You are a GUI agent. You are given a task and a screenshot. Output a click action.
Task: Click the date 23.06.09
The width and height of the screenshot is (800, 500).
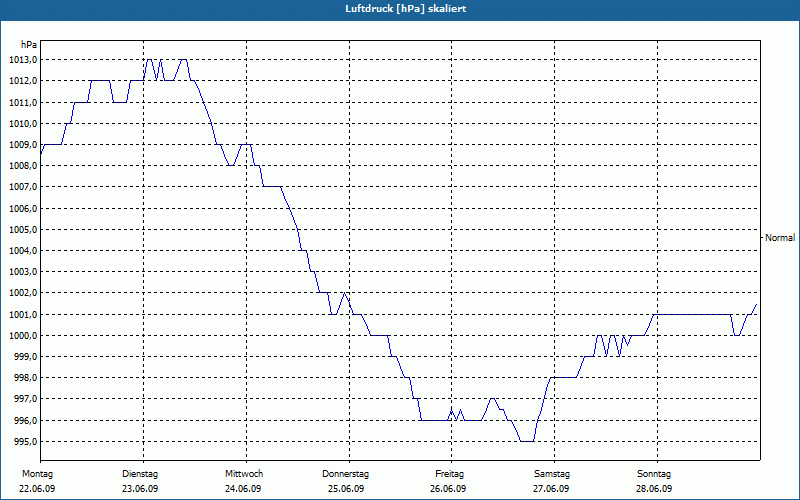140,489
